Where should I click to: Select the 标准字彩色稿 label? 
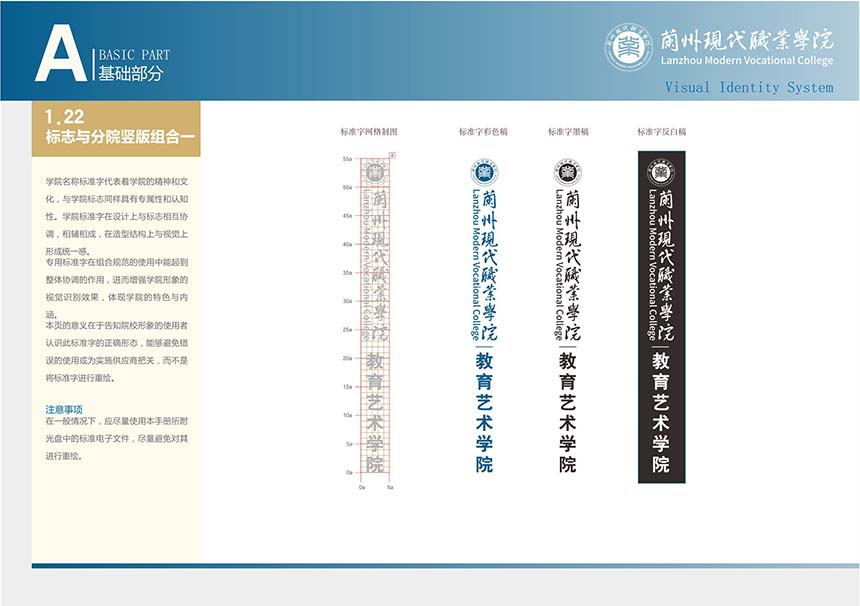[483, 132]
